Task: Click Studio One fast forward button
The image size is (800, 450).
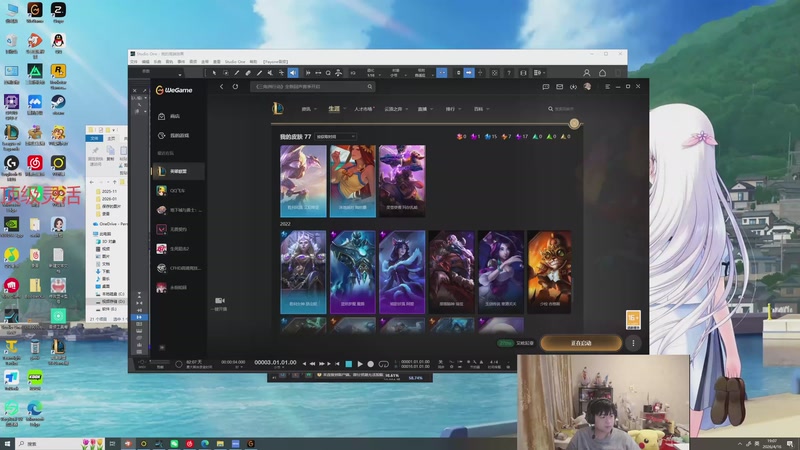Action: 321,364
